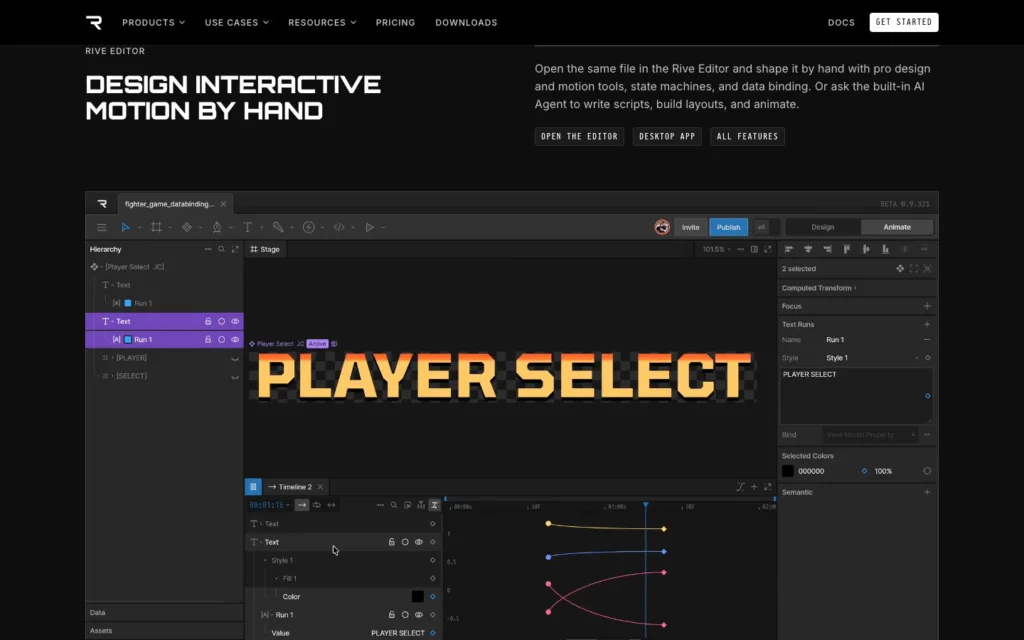Open the Use Cases dropdown in the header
This screenshot has width=1024, height=640.
coord(236,22)
